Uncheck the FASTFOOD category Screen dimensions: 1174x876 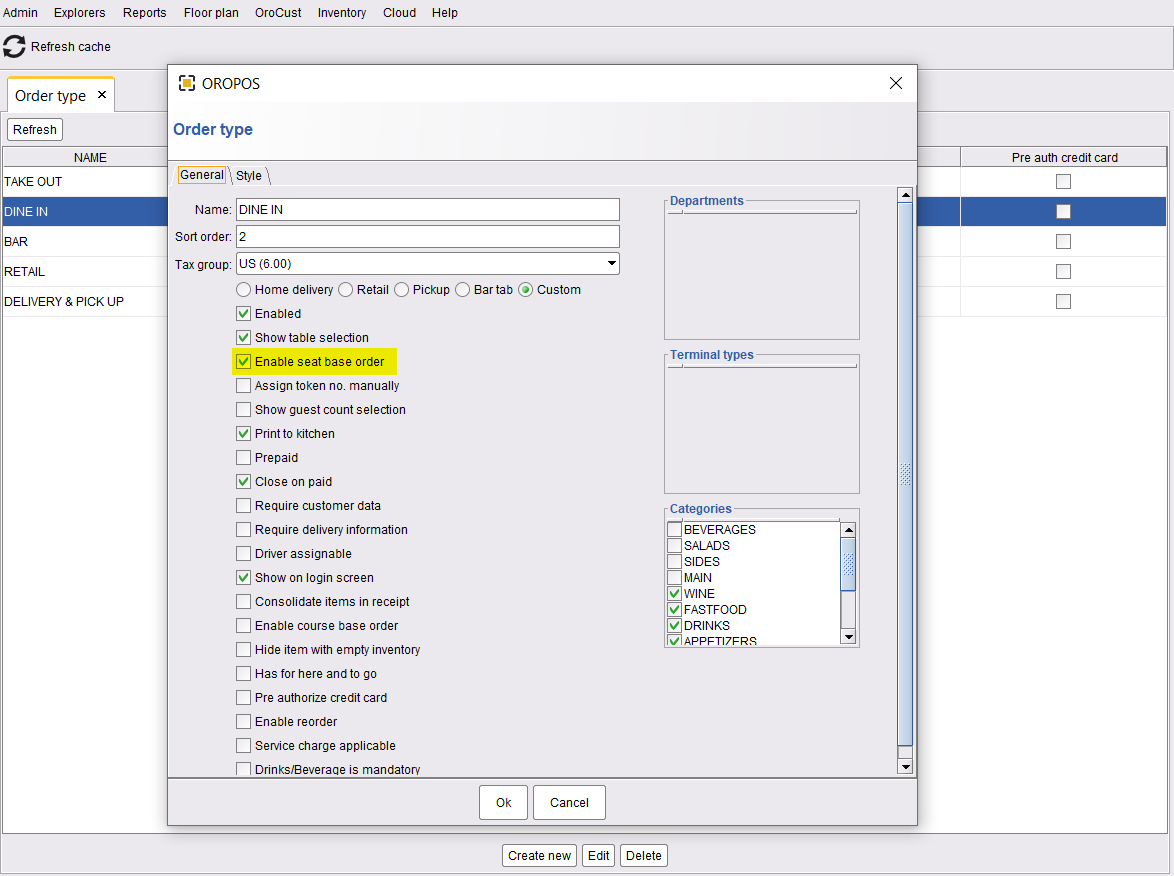click(x=675, y=609)
